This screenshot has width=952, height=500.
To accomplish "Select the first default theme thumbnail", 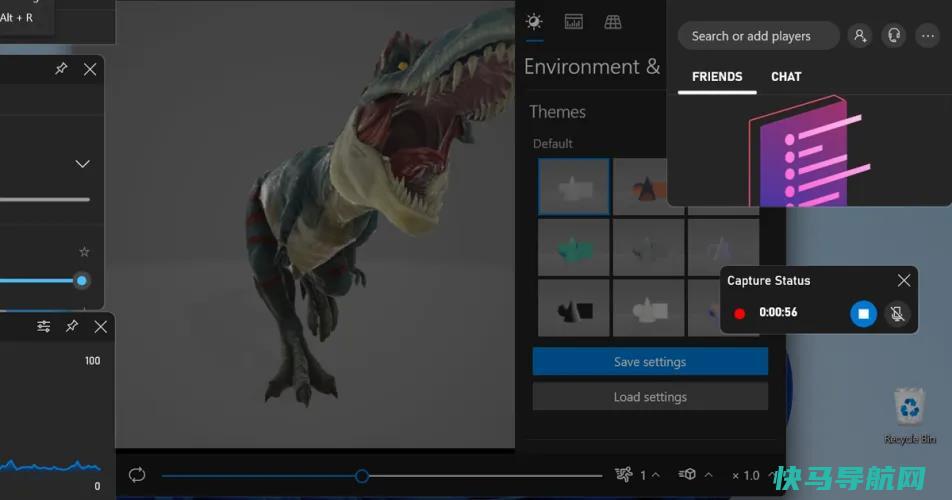I will [574, 187].
